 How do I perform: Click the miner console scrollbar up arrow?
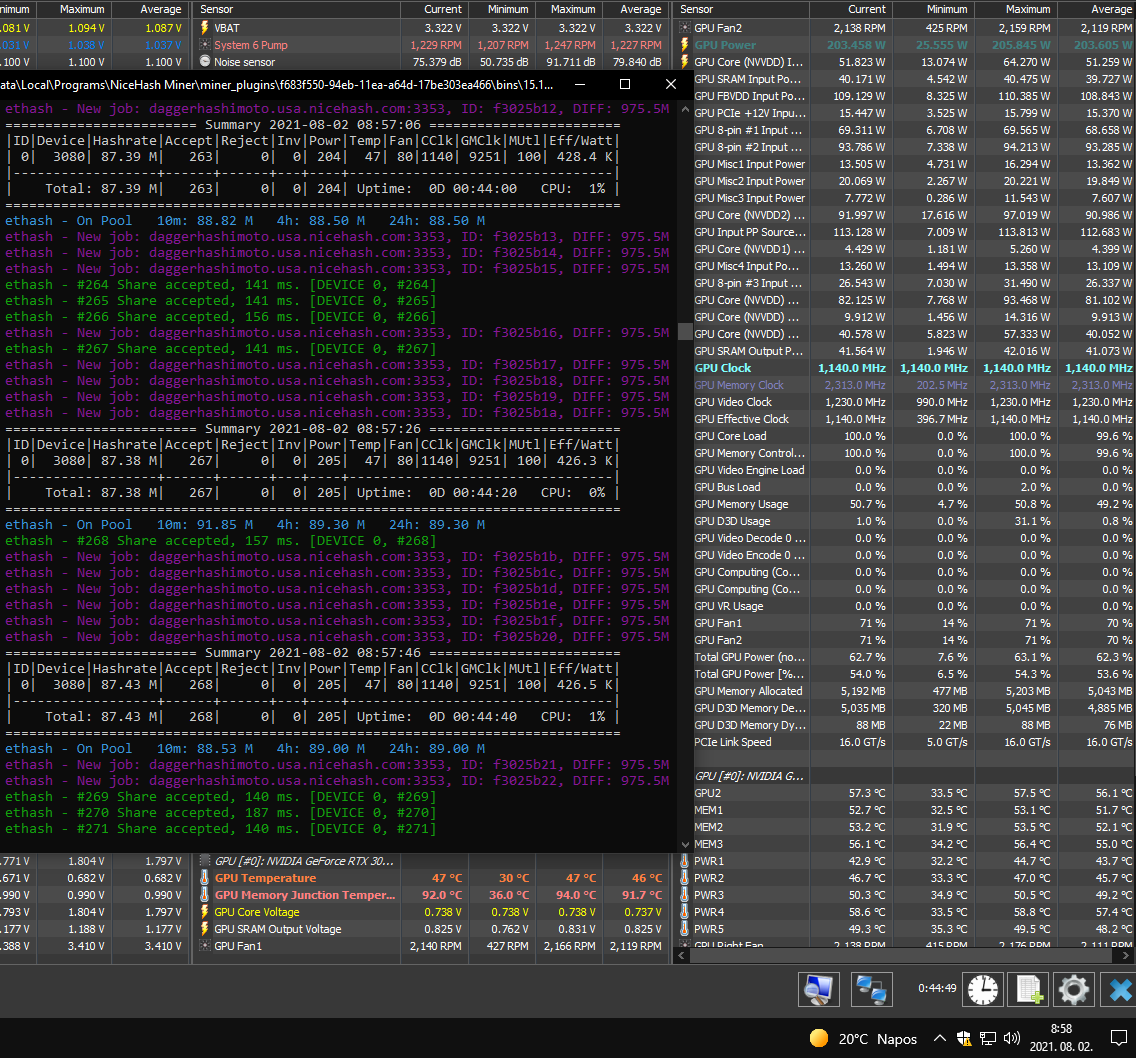point(685,109)
